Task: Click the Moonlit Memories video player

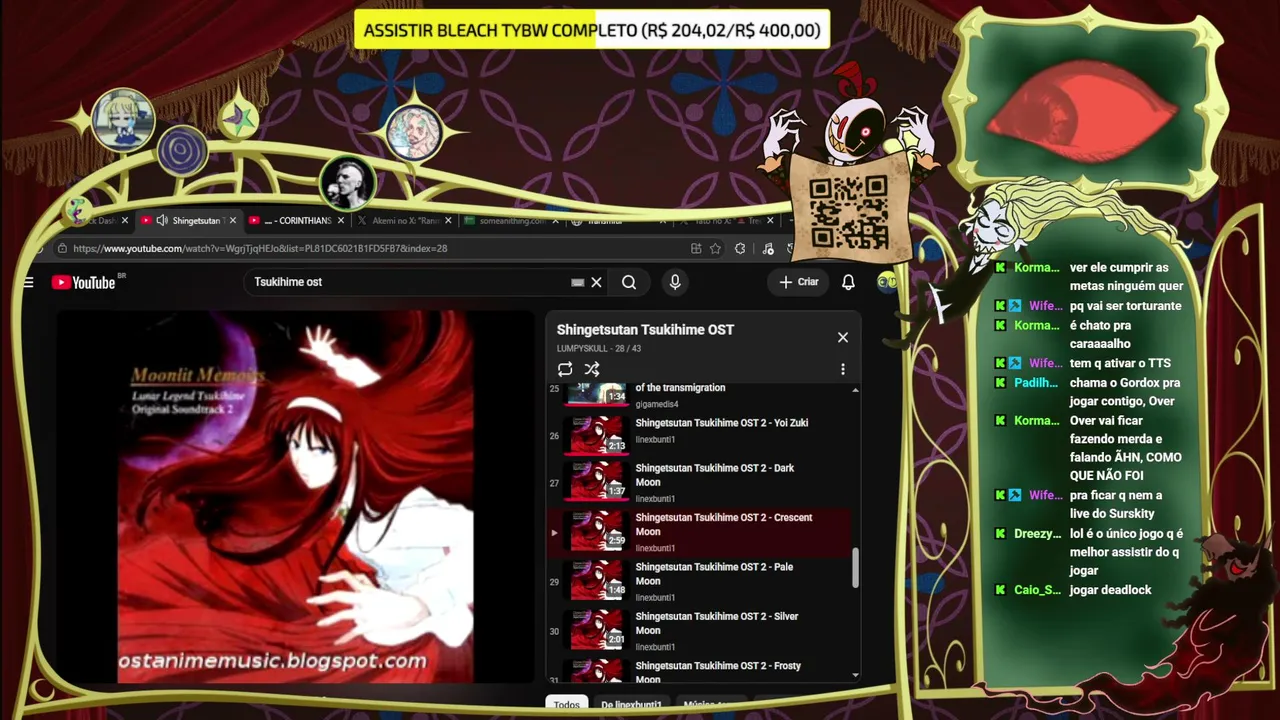Action: 296,496
